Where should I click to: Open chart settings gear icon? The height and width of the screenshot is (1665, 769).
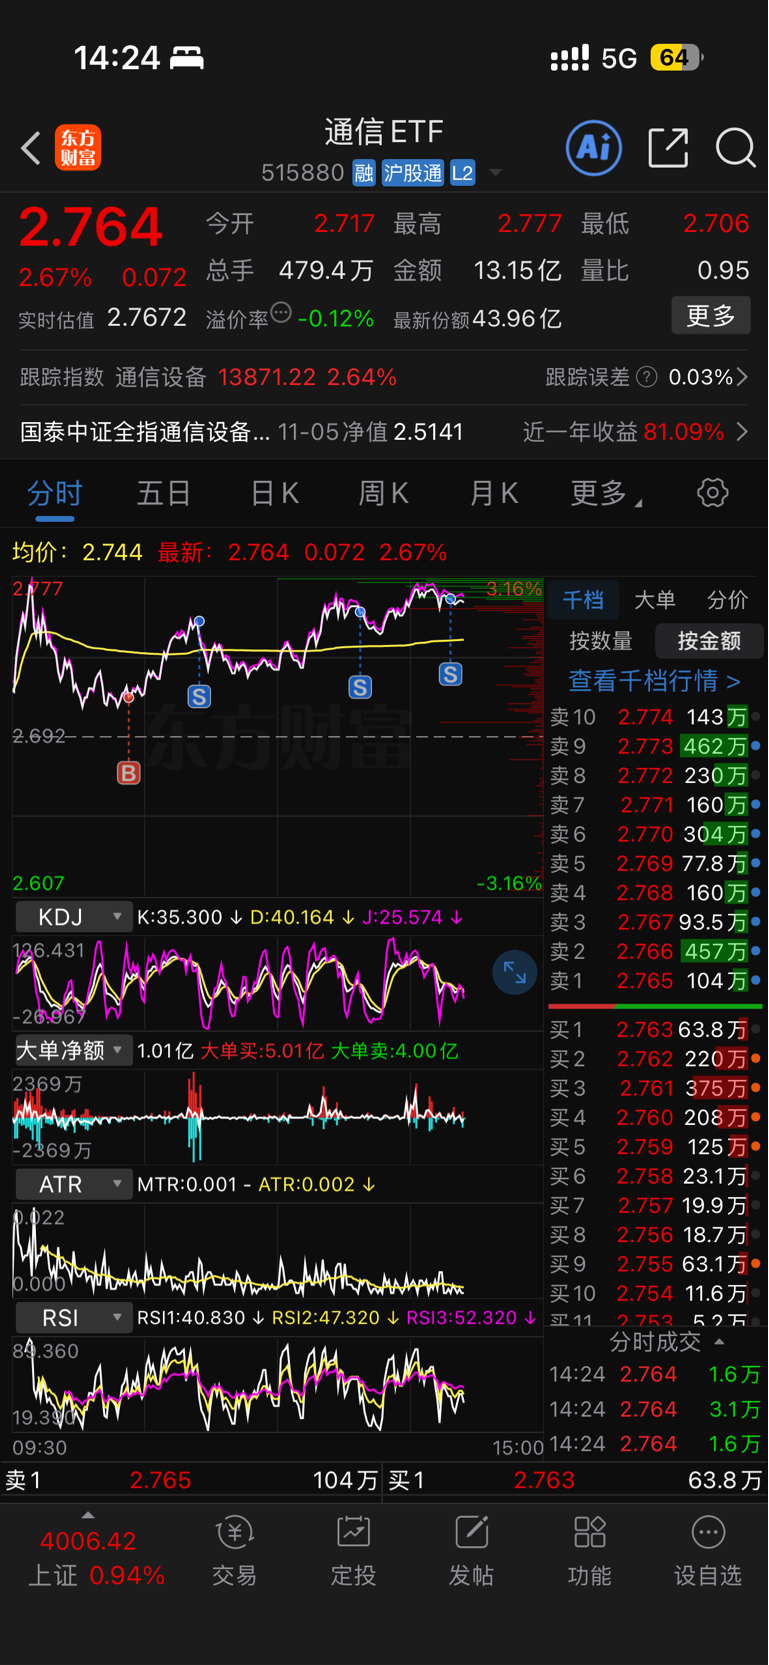click(712, 493)
